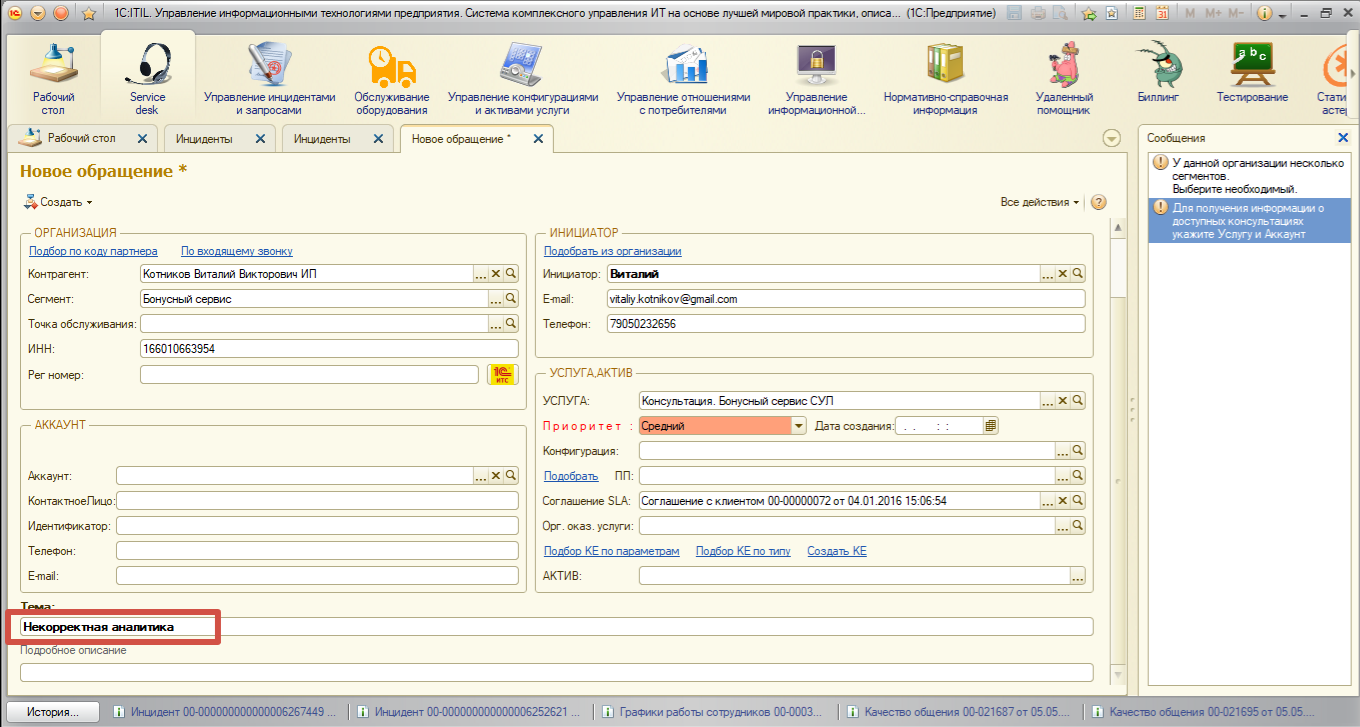The height and width of the screenshot is (727, 1360).
Task: Select message about Услугу и Аккаунт
Action: click(1248, 220)
